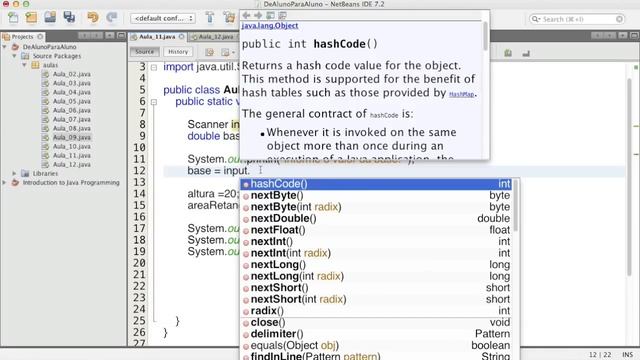The image size is (640, 360).
Task: Open the search magnifier options dropdown
Action: pyautogui.click(x=535, y=19)
